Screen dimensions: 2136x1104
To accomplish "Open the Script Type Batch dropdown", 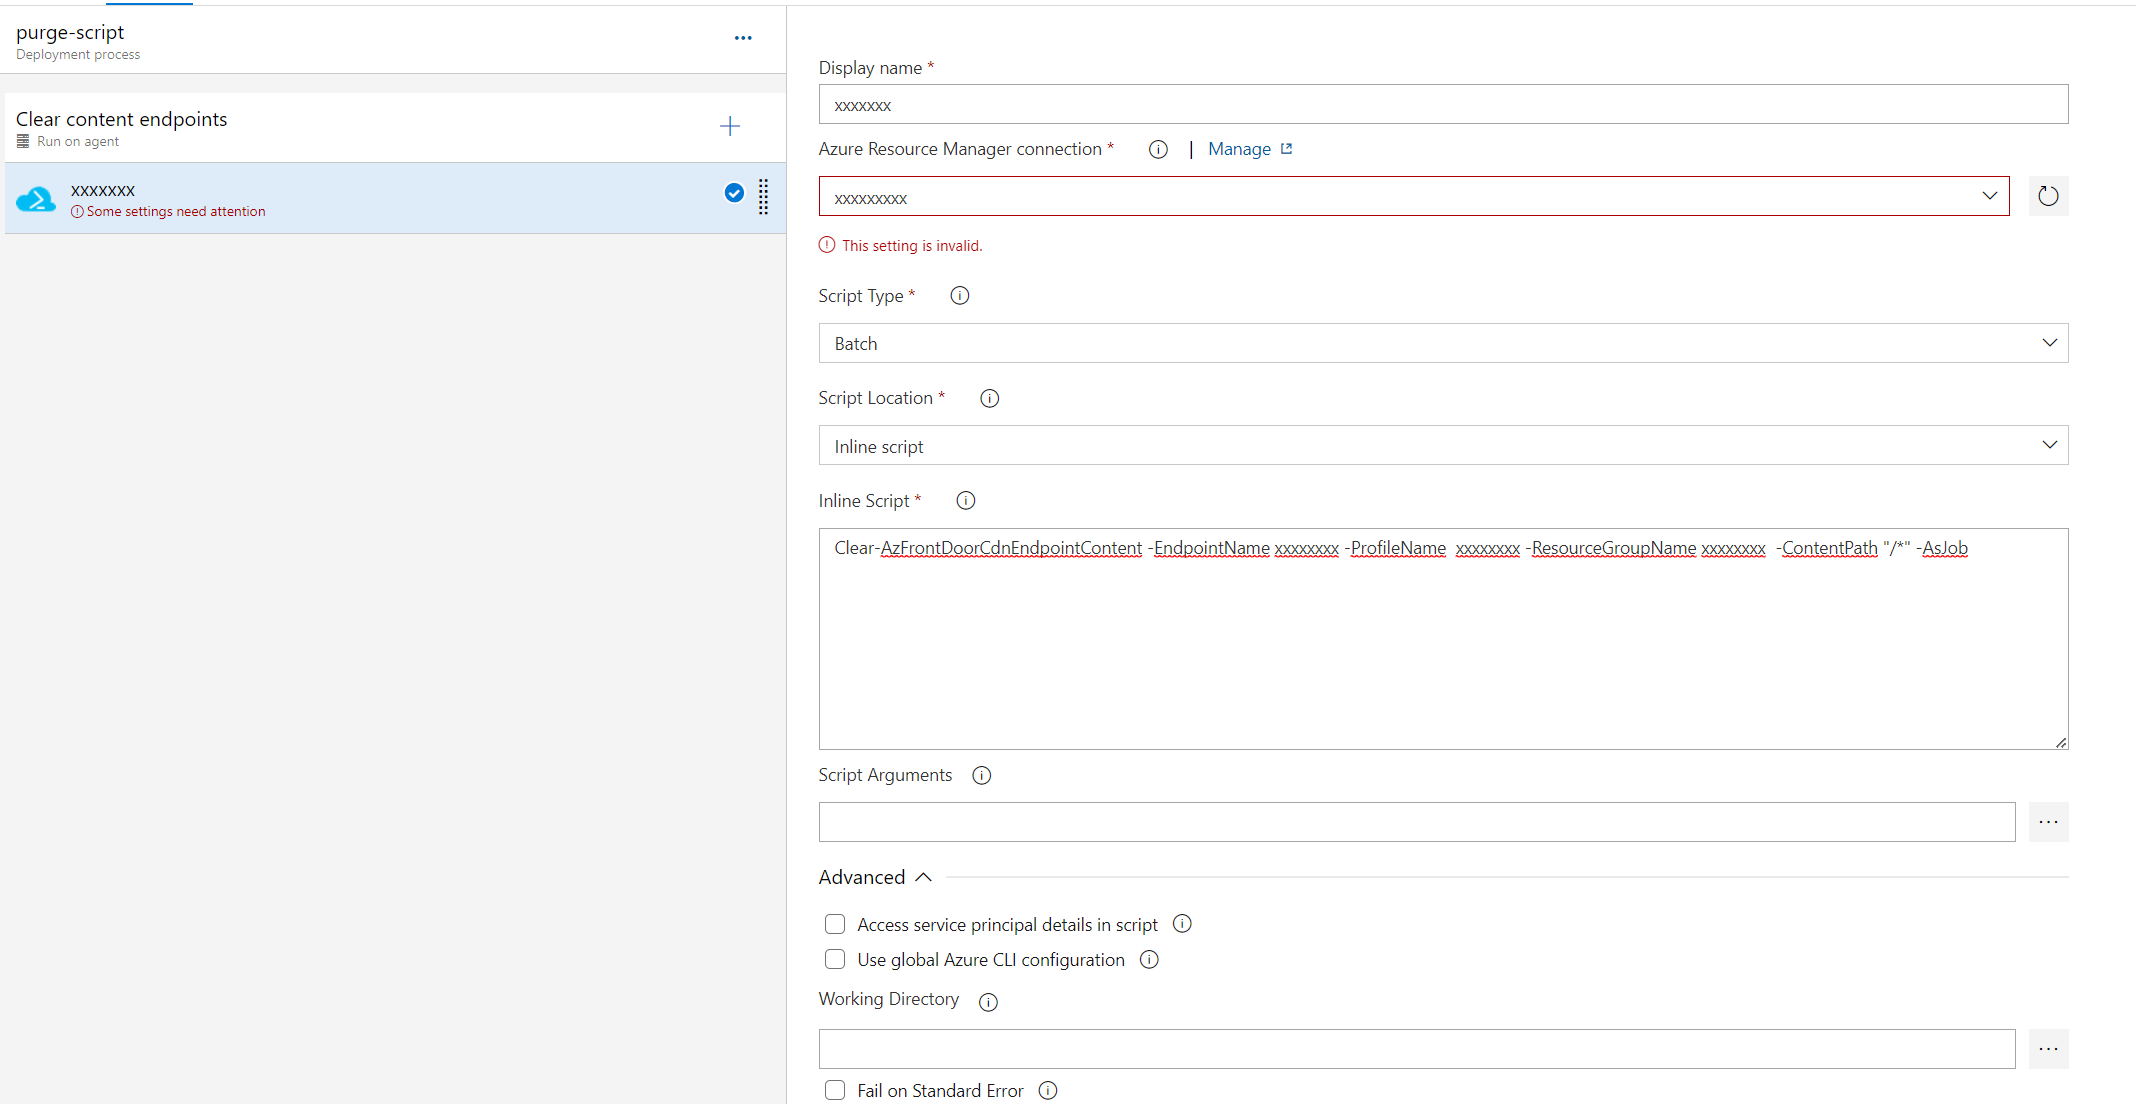I will pyautogui.click(x=1442, y=343).
